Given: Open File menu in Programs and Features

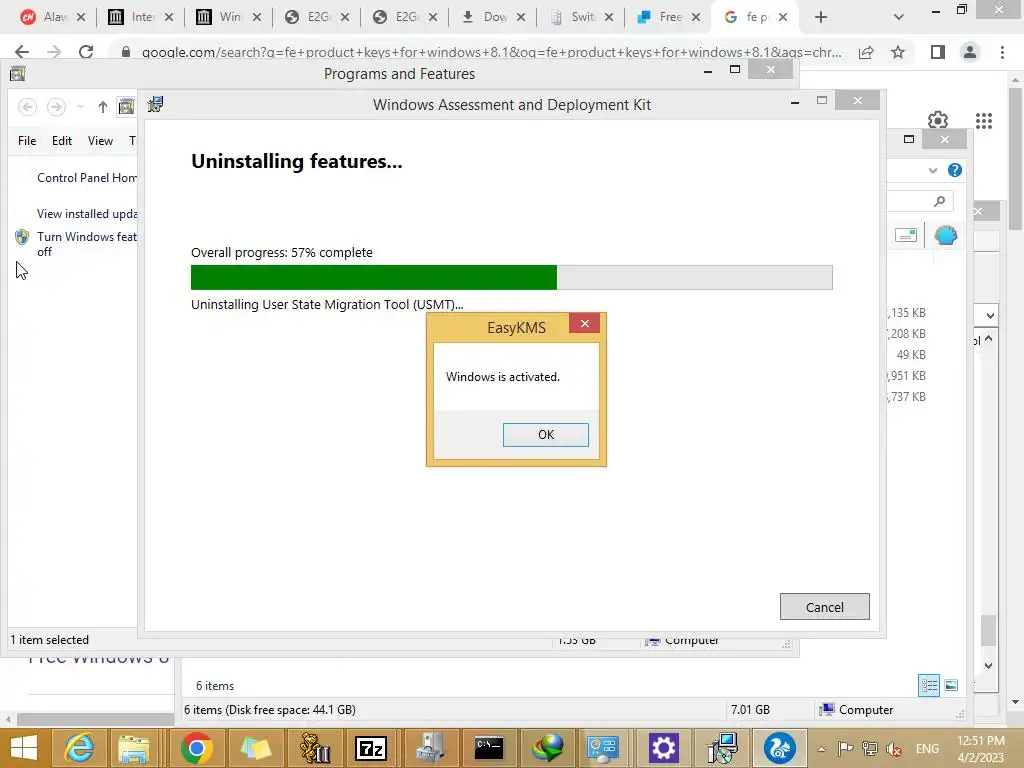Looking at the screenshot, I should click(27, 140).
